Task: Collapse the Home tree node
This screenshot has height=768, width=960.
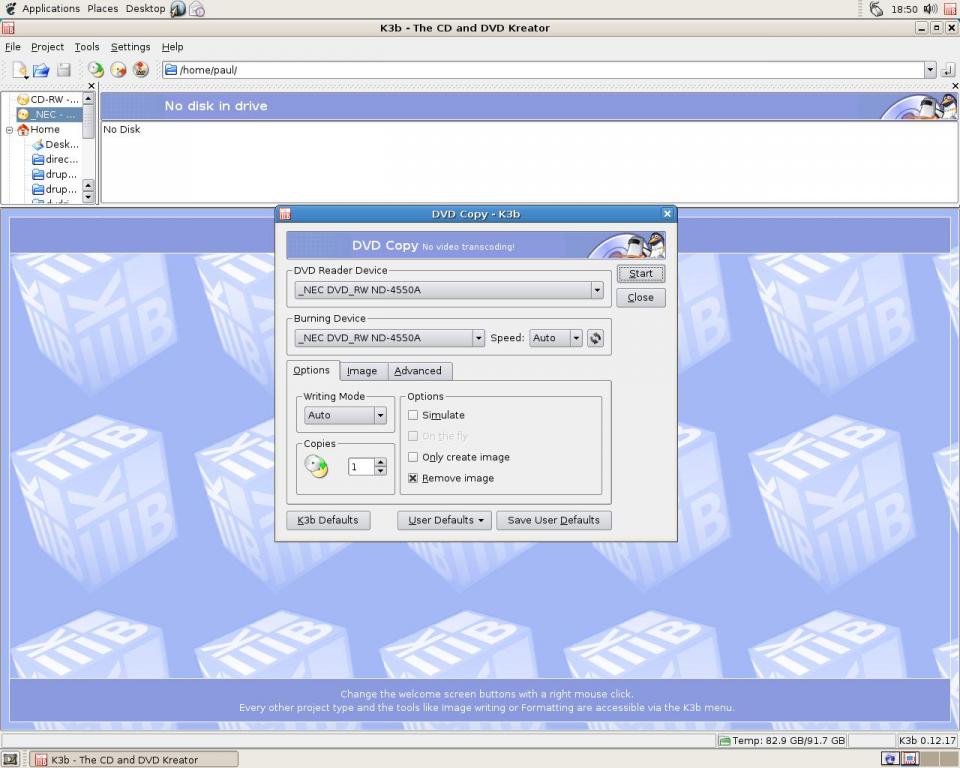Action: coord(9,130)
